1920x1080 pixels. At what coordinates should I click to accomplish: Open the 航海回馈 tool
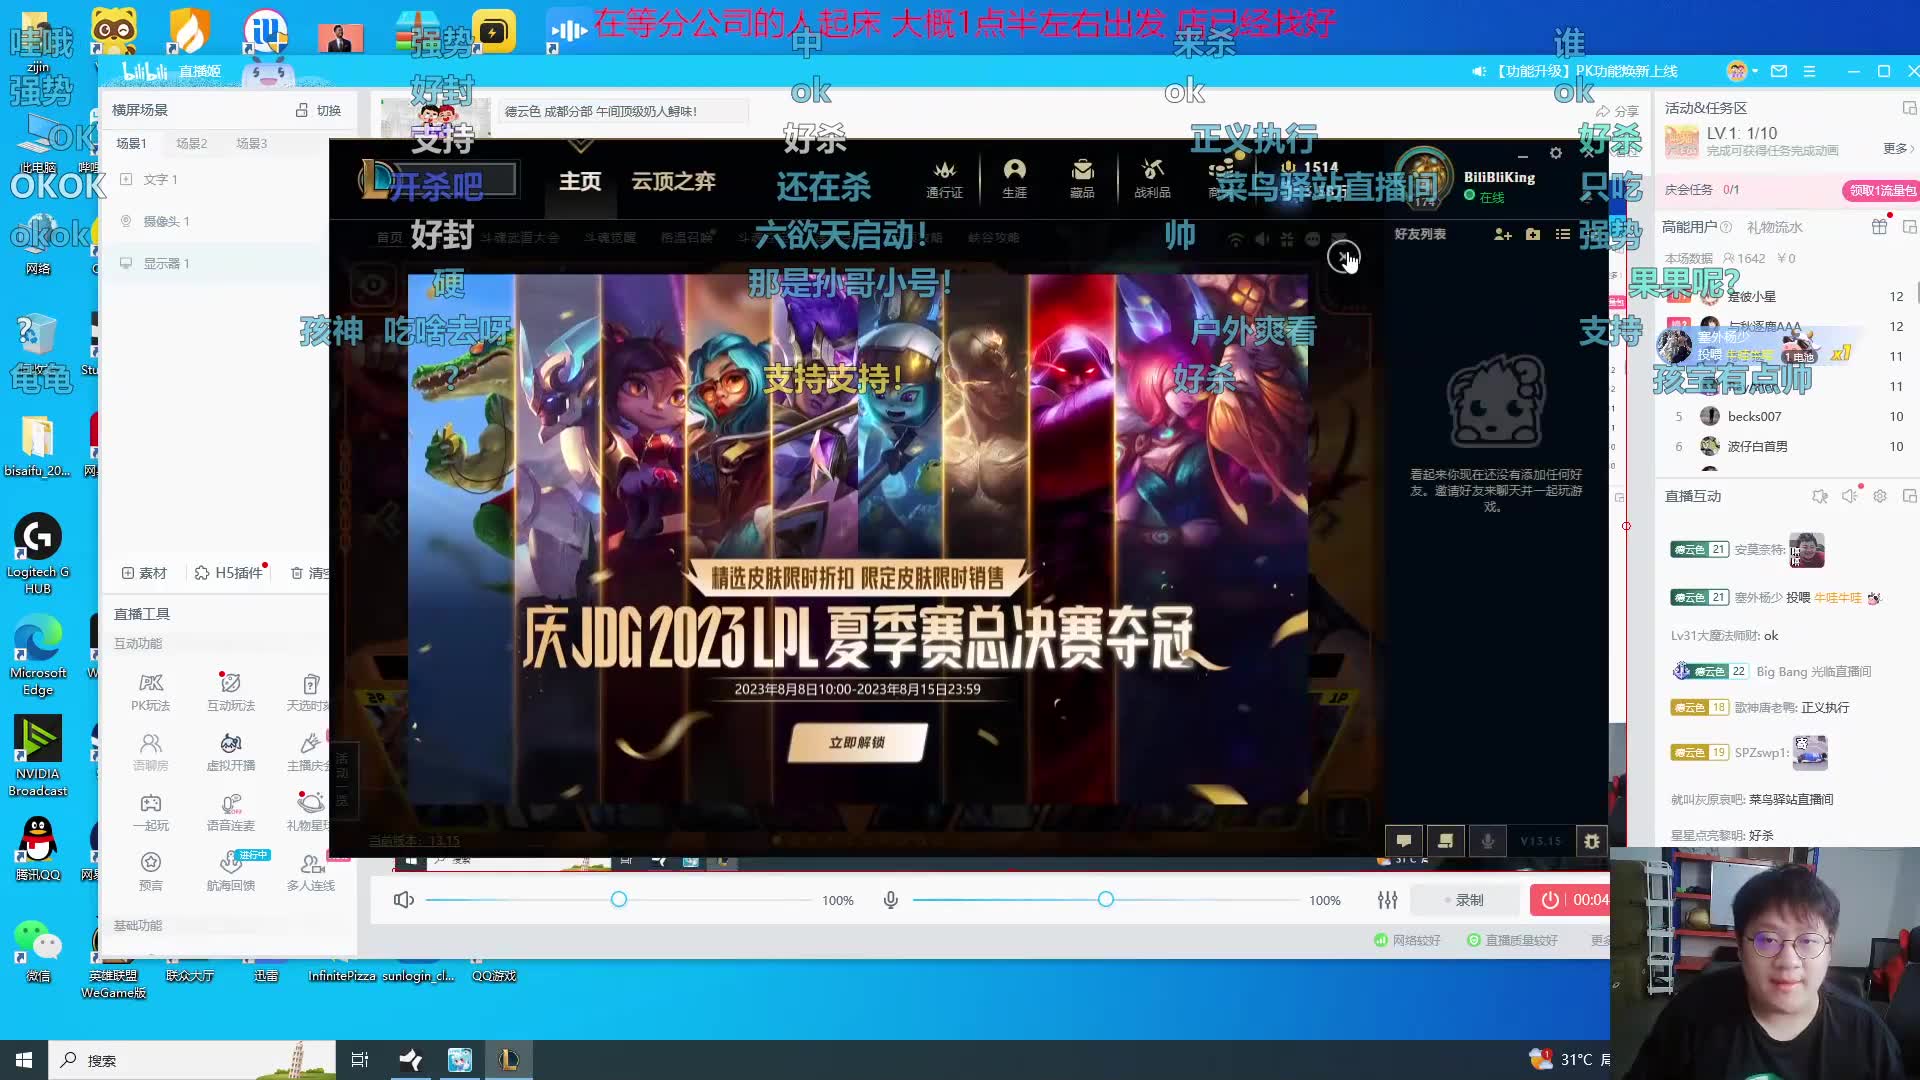tap(231, 872)
